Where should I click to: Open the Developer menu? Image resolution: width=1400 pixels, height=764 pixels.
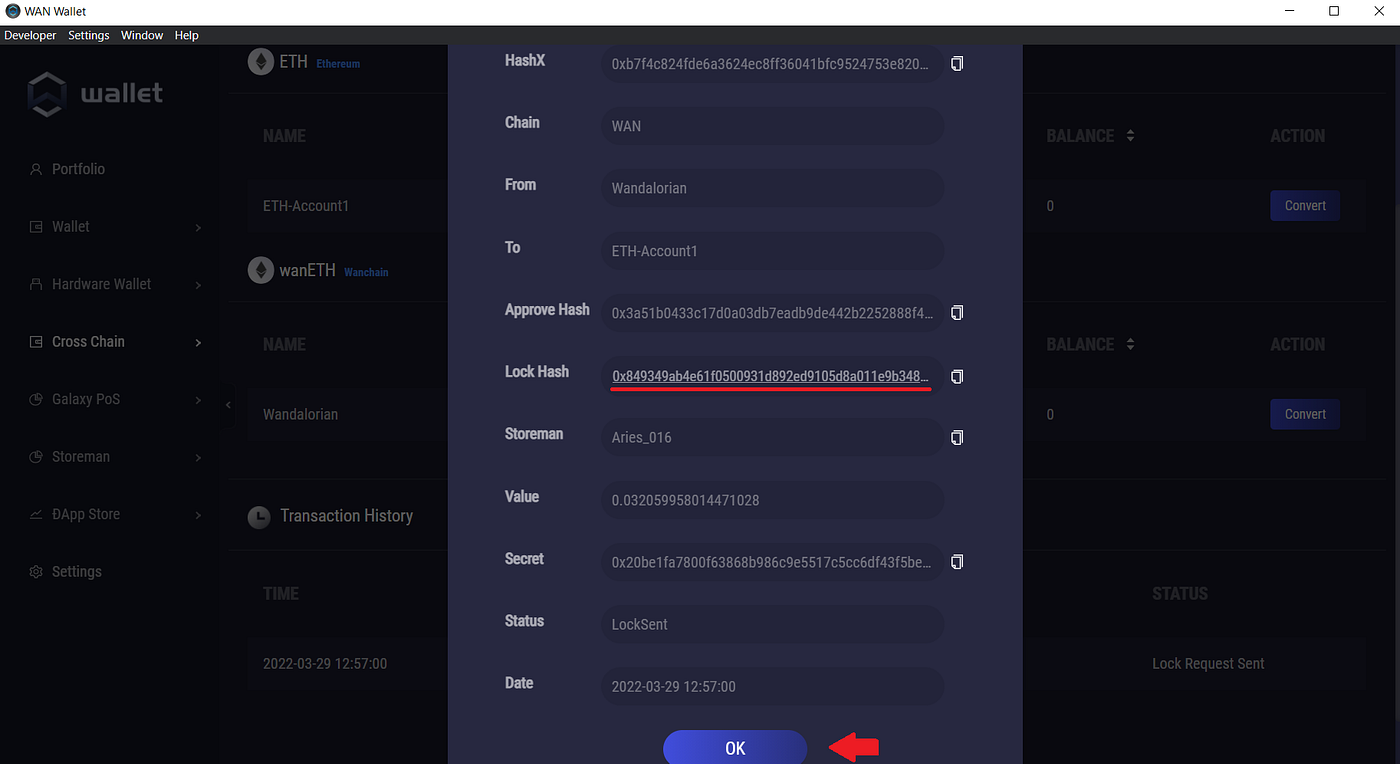(30, 35)
